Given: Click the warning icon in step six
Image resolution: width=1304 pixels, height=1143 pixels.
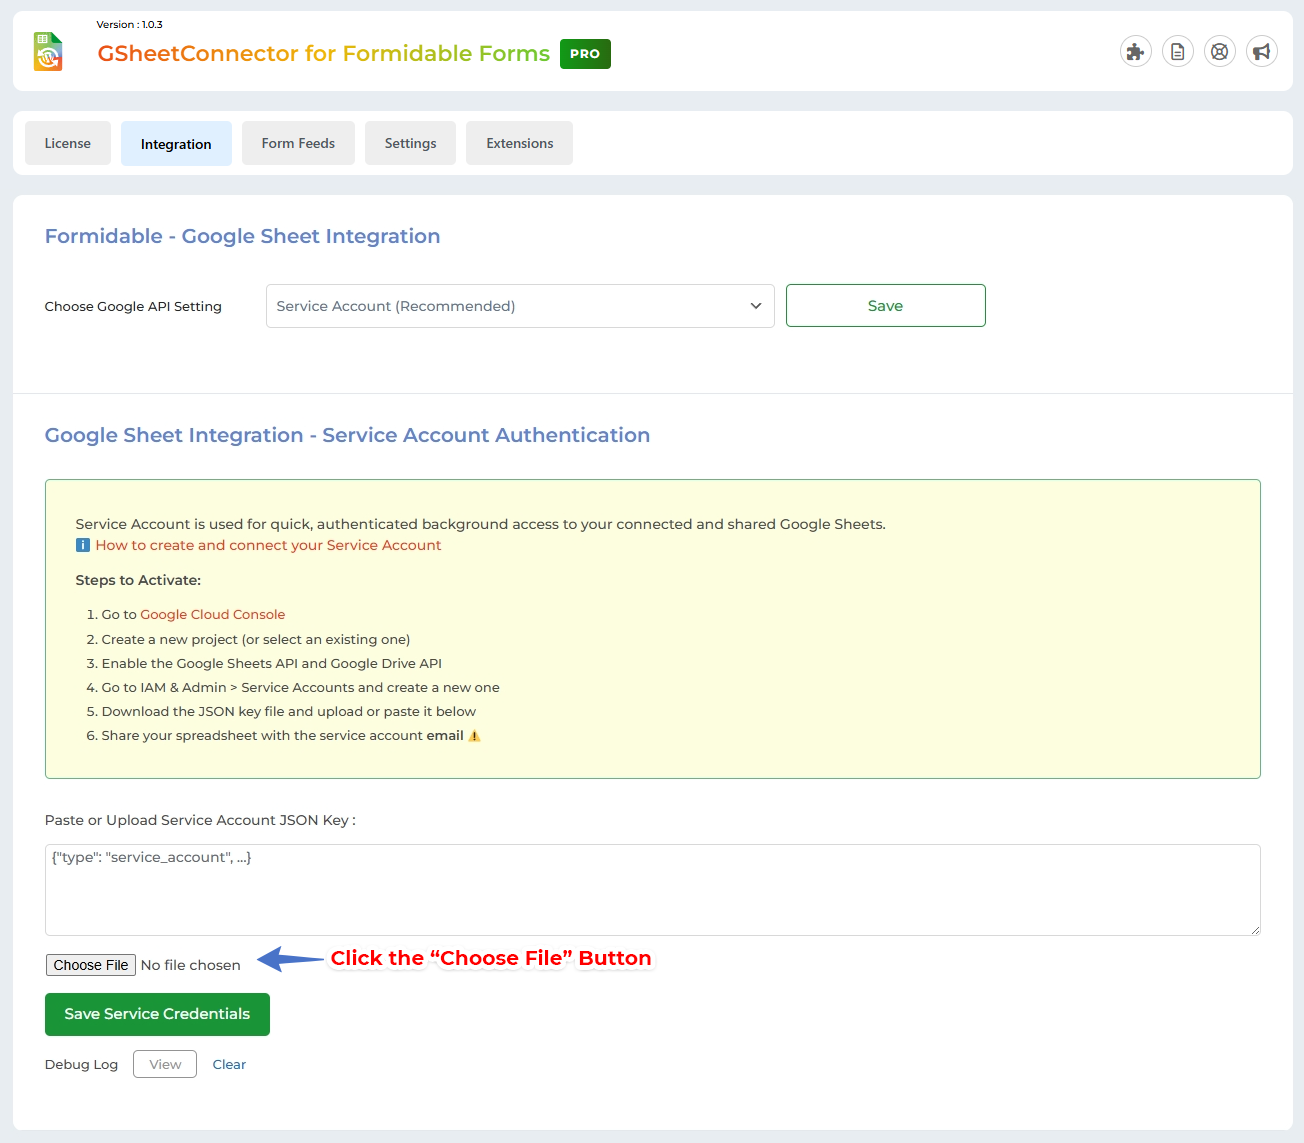Looking at the screenshot, I should 475,735.
